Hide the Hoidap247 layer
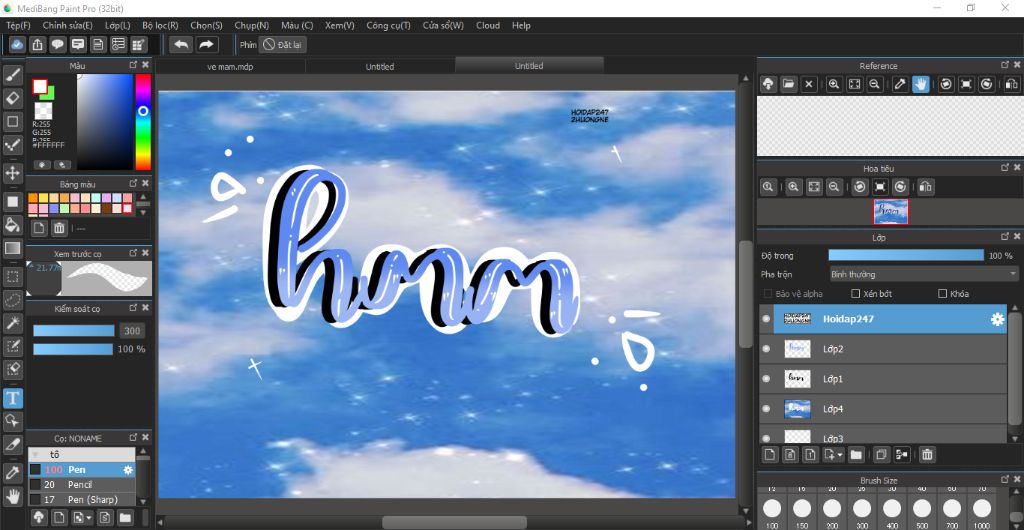The image size is (1024, 530). pyautogui.click(x=766, y=319)
